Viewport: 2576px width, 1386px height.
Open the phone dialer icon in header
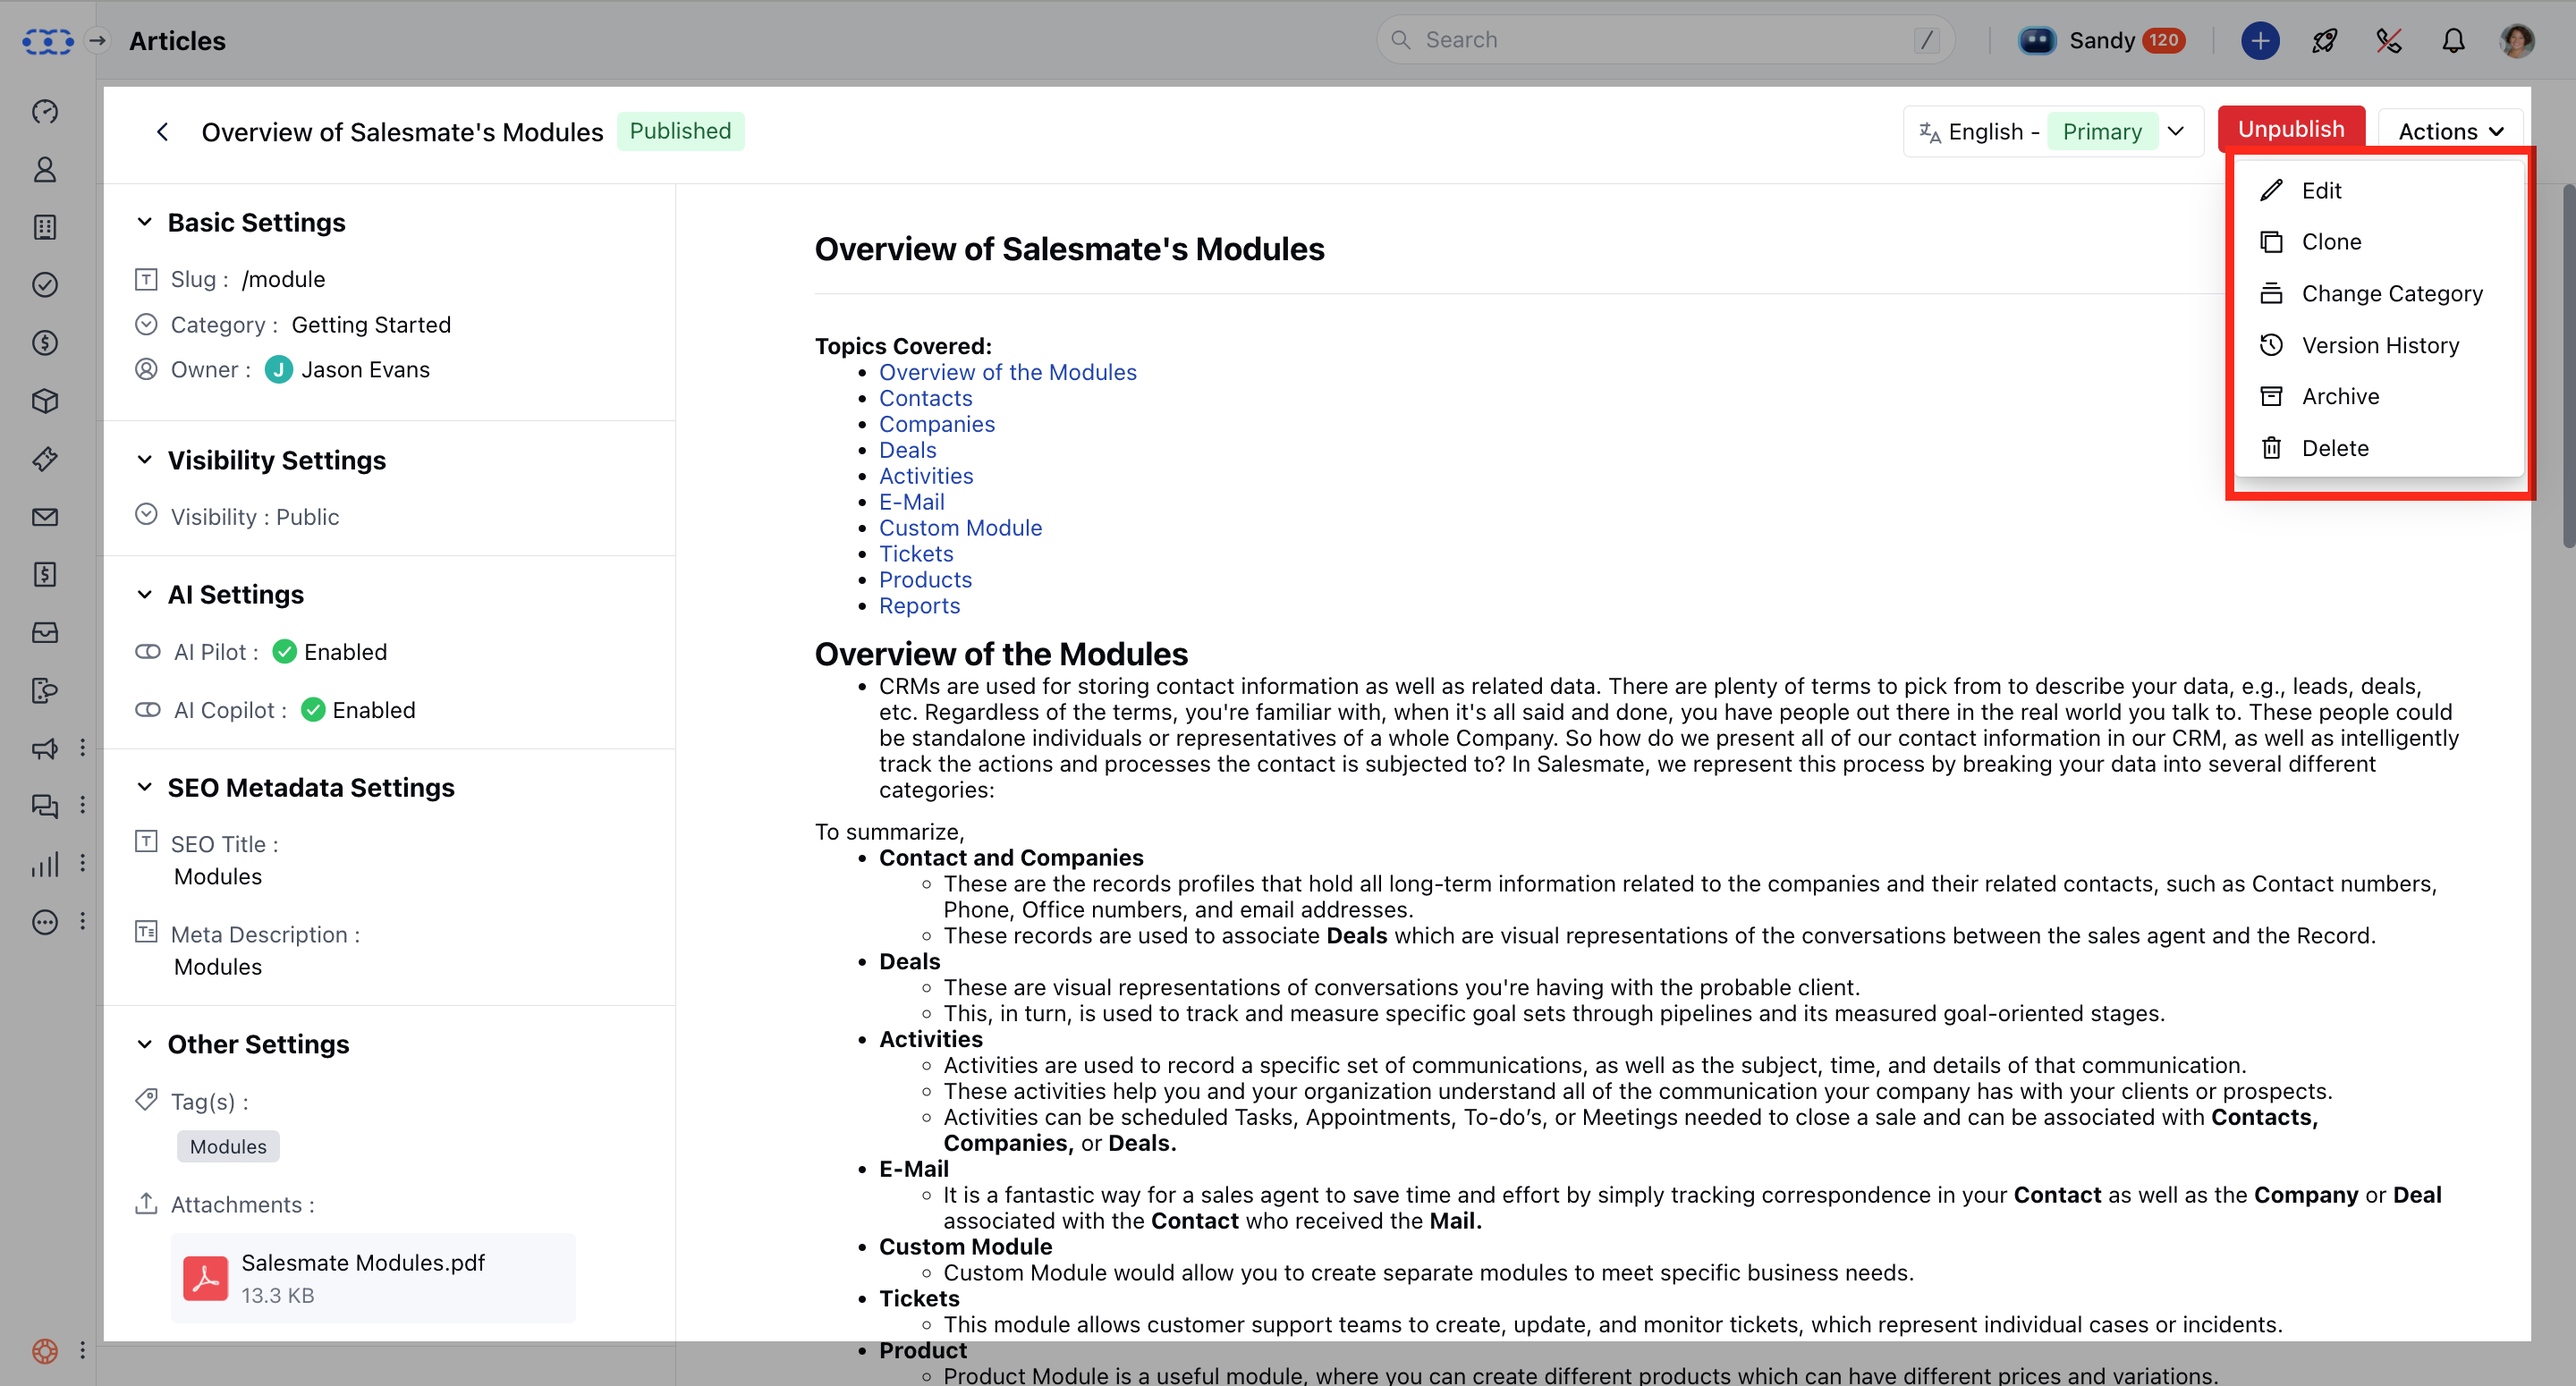(2389, 41)
